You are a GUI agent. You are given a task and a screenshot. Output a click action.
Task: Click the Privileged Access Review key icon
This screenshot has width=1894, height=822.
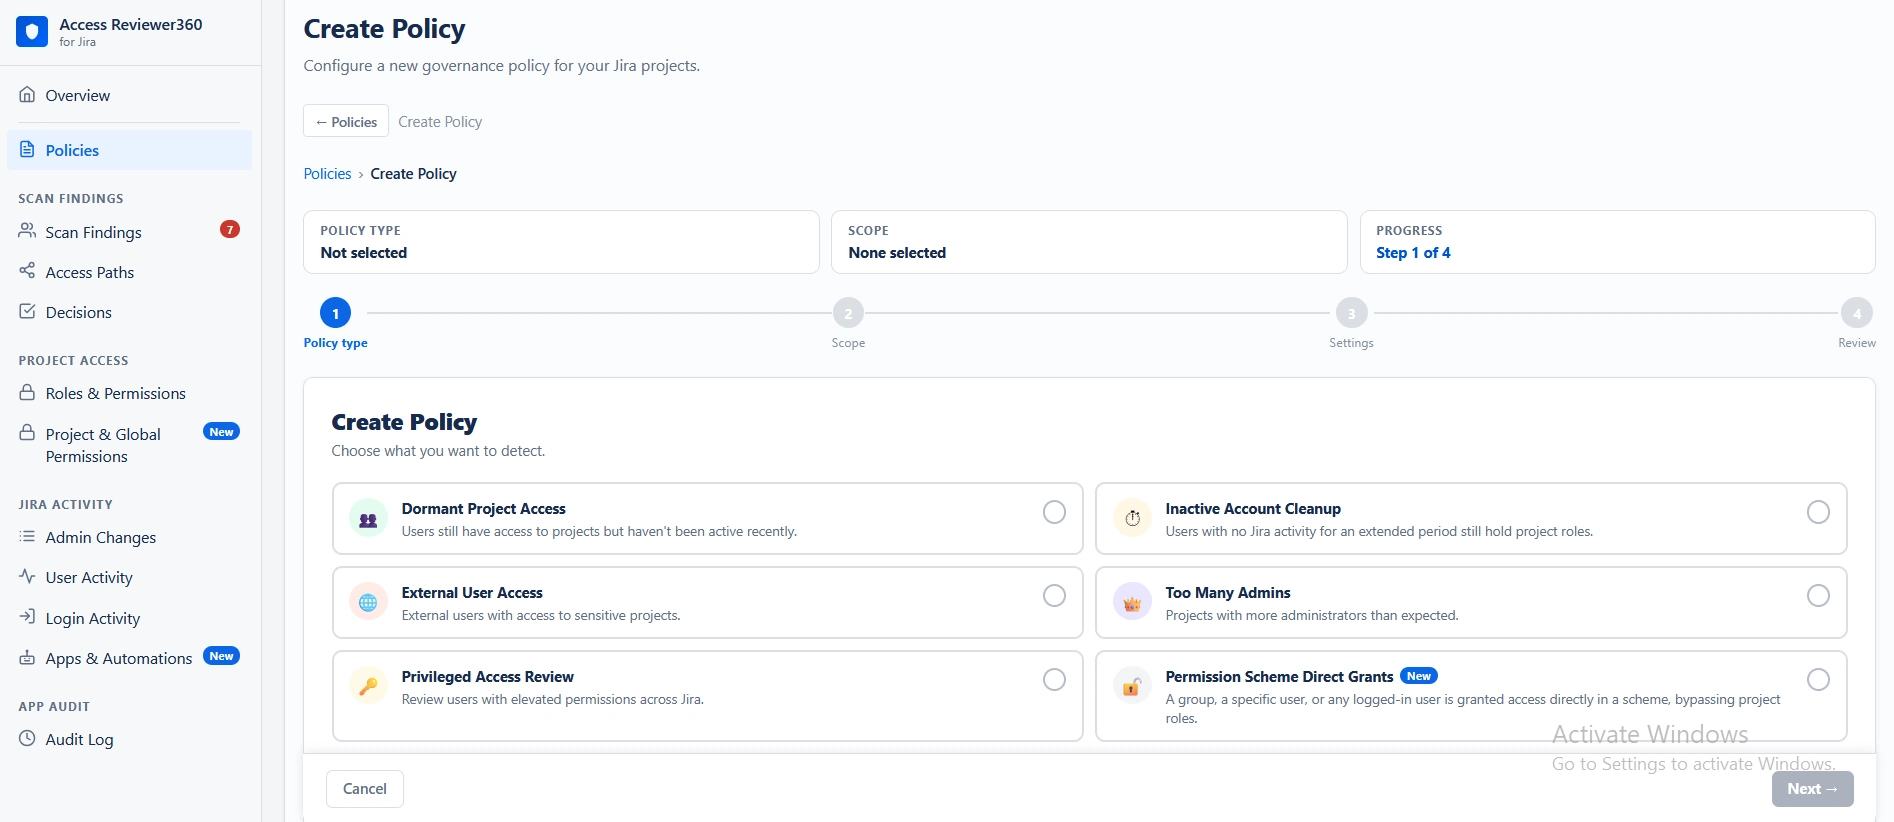pos(368,687)
